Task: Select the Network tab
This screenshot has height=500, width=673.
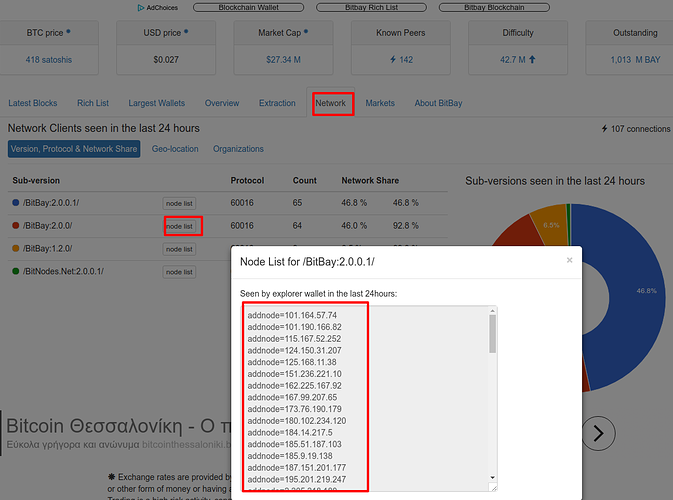Action: tap(330, 103)
